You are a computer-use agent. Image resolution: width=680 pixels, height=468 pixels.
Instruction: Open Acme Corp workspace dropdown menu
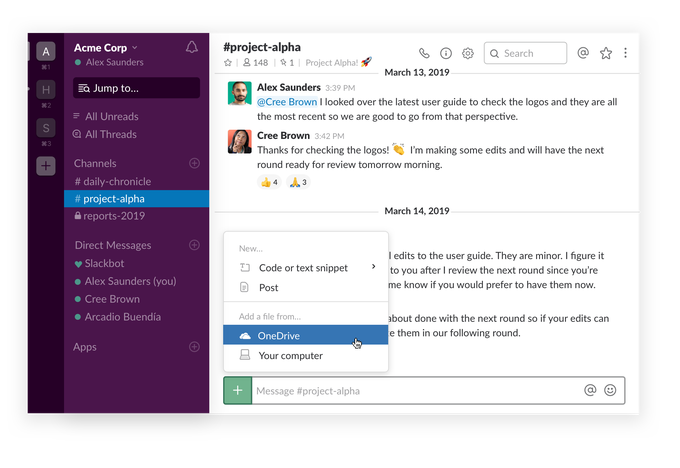(106, 47)
